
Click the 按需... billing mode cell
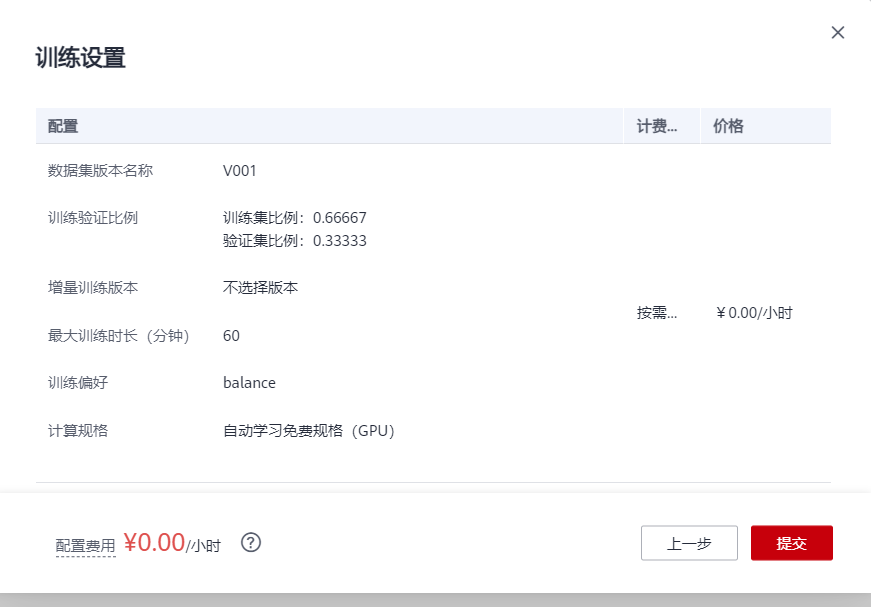pyautogui.click(x=657, y=313)
